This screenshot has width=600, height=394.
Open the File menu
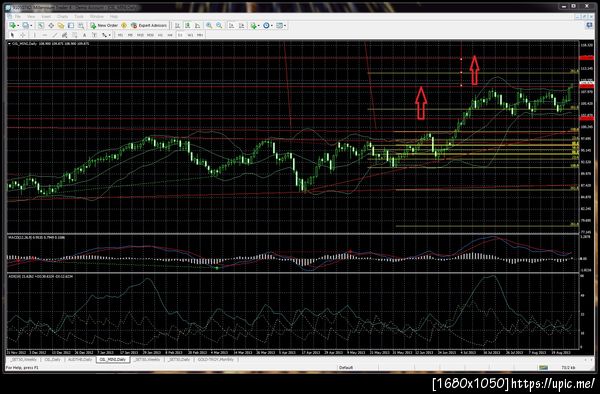point(18,16)
